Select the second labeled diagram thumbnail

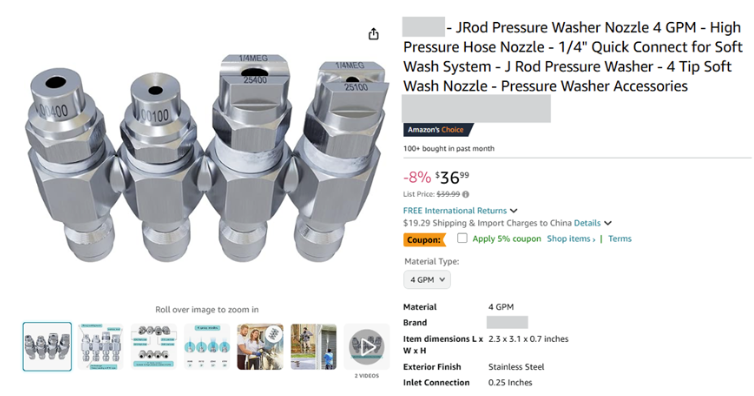101,346
